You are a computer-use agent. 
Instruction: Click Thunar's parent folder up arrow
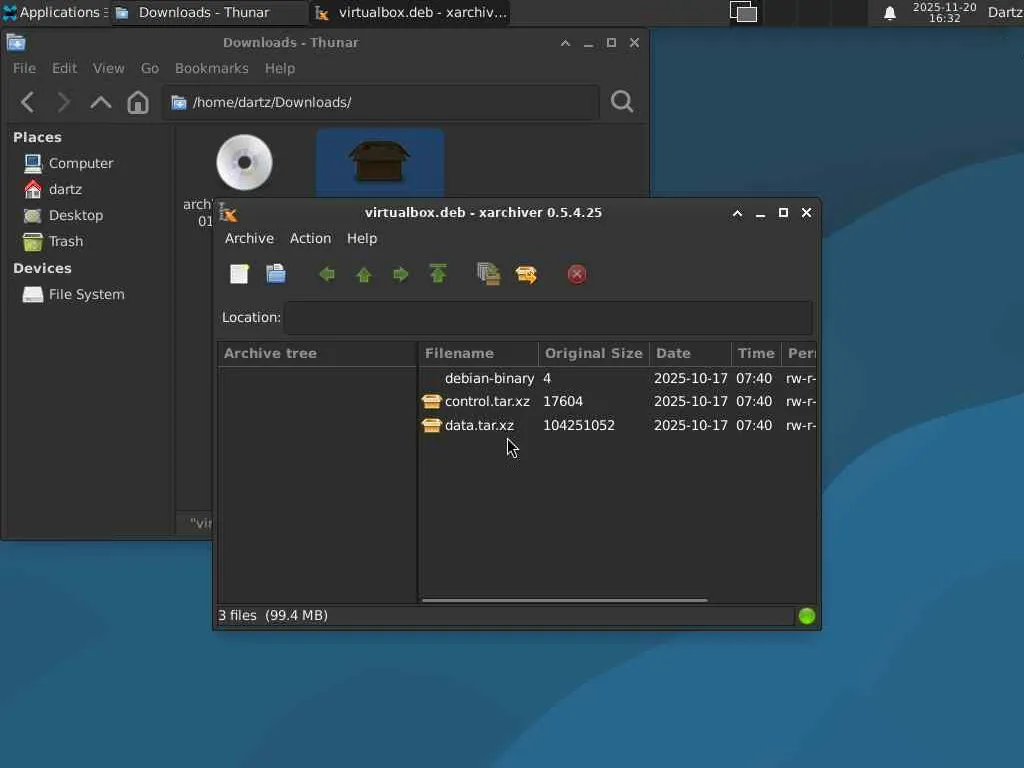point(101,102)
